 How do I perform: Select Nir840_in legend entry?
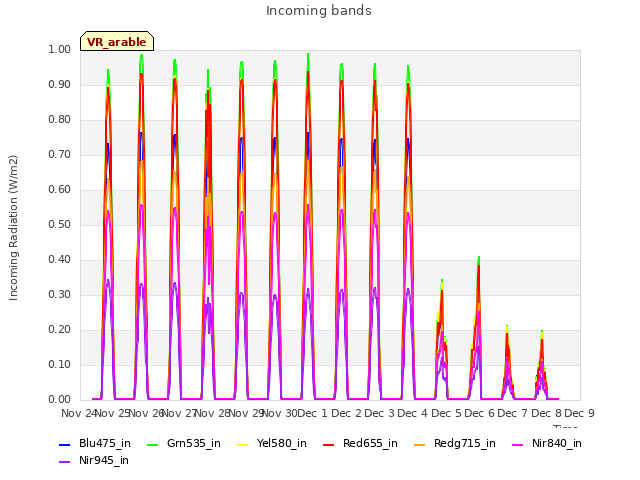click(x=547, y=443)
